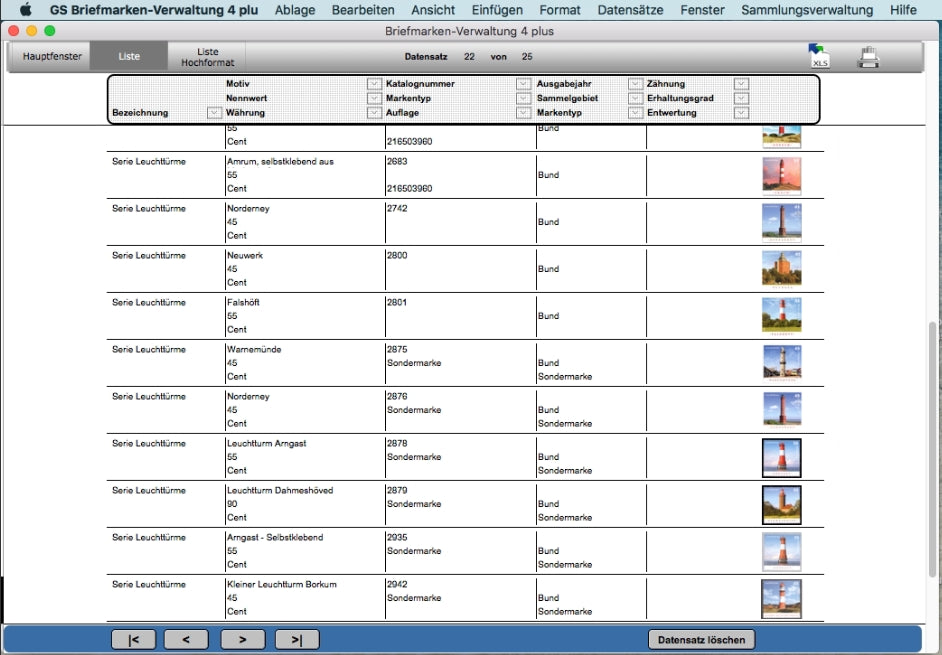This screenshot has width=942, height=655.
Task: Open the Sammlungsverwaltung menu
Action: [x=807, y=10]
